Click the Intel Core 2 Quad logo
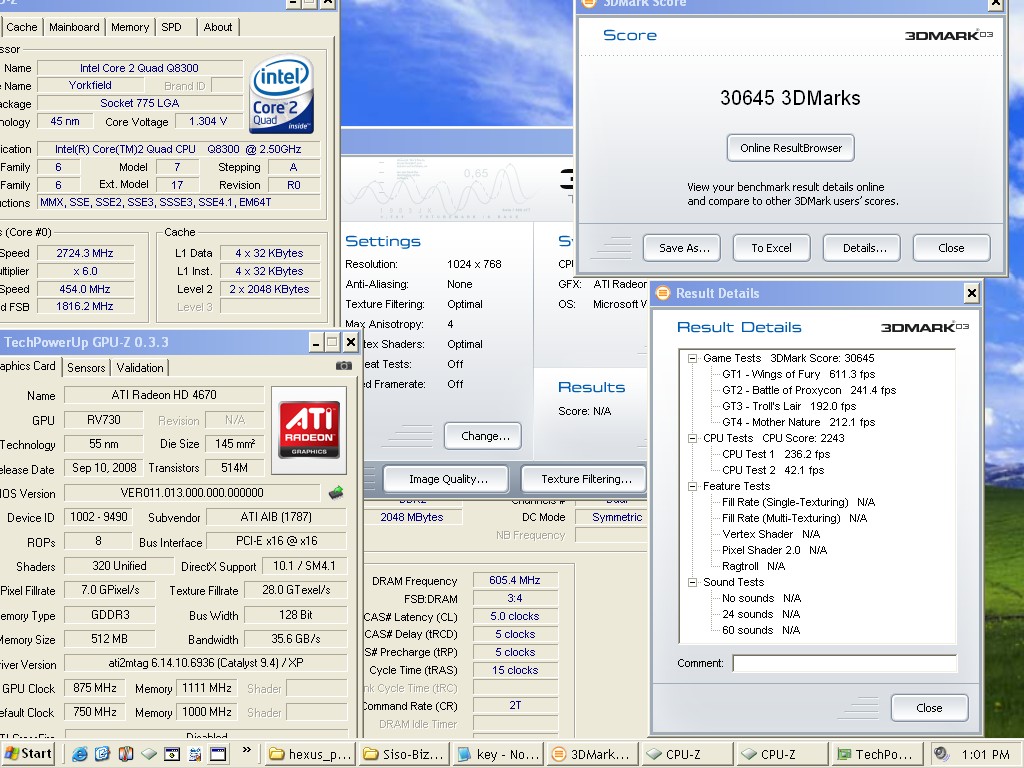1024x768 pixels. [281, 95]
